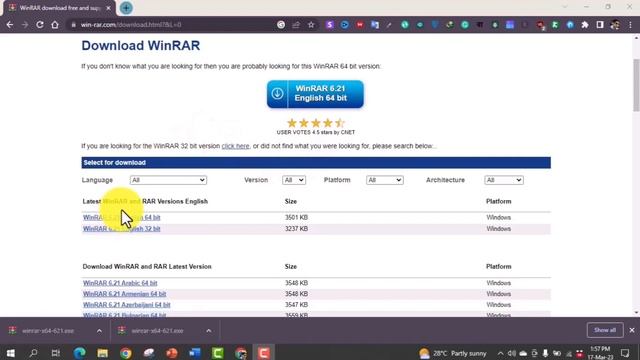The height and width of the screenshot is (360, 640).
Task: Open green Camtasia icon on taskbar
Action: point(218,353)
